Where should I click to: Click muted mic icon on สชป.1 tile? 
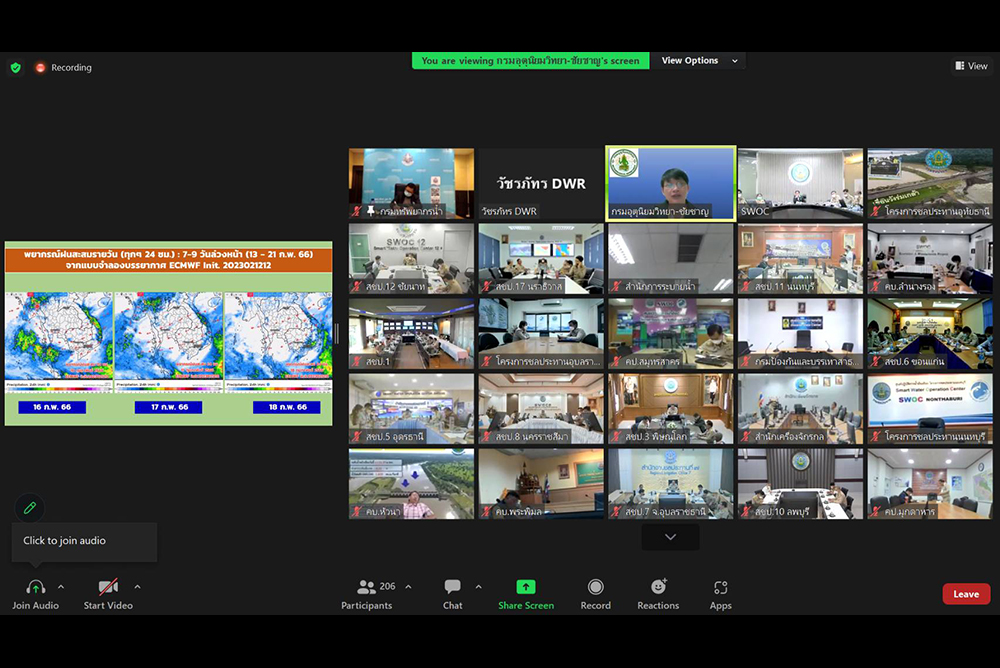click(x=357, y=362)
